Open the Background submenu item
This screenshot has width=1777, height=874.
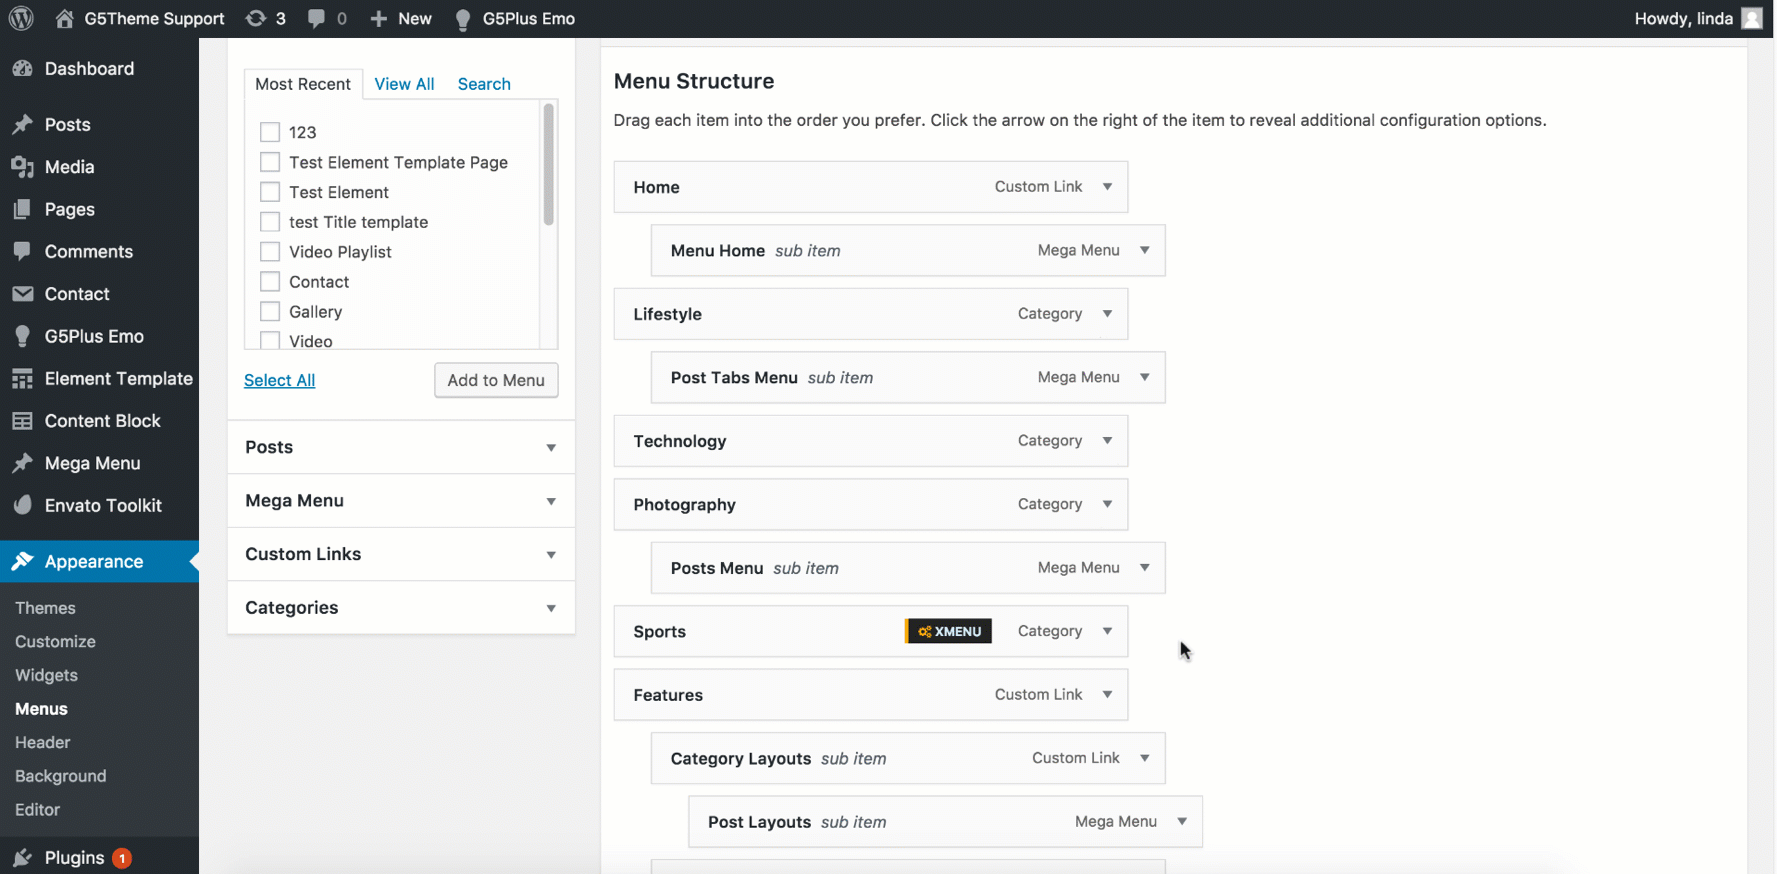point(60,776)
